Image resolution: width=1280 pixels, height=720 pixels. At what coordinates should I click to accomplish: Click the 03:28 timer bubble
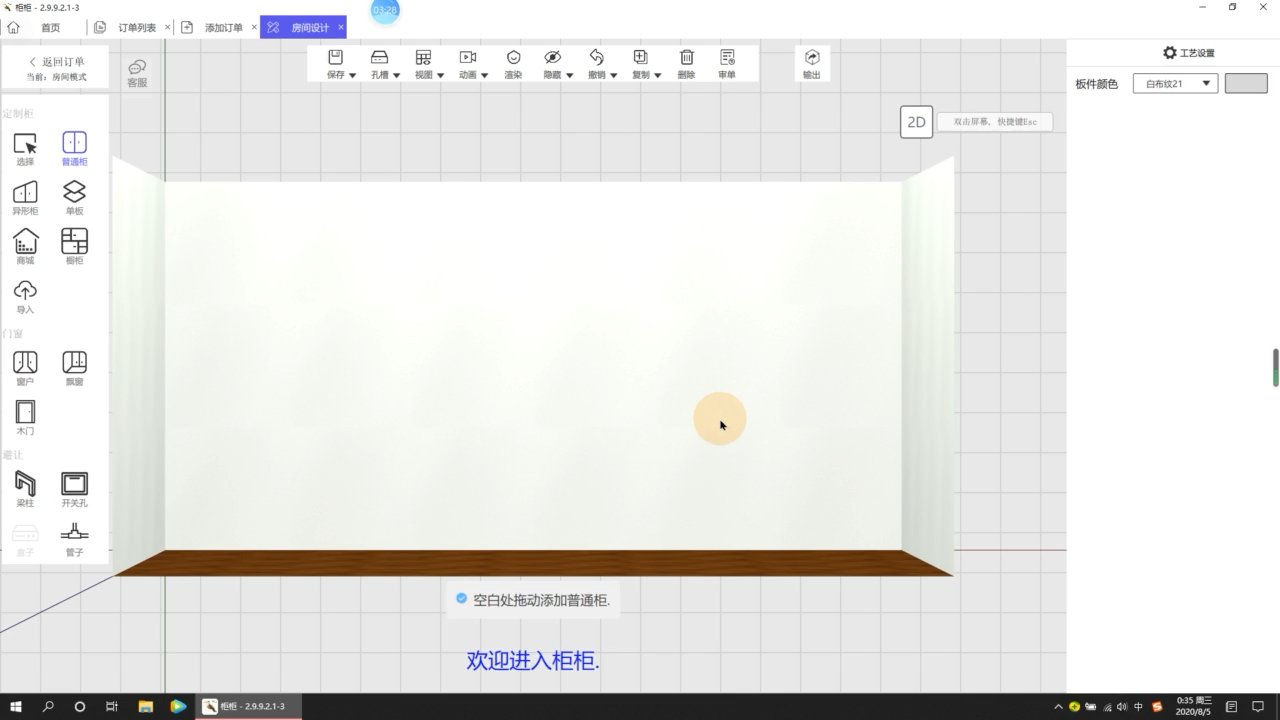click(x=385, y=10)
